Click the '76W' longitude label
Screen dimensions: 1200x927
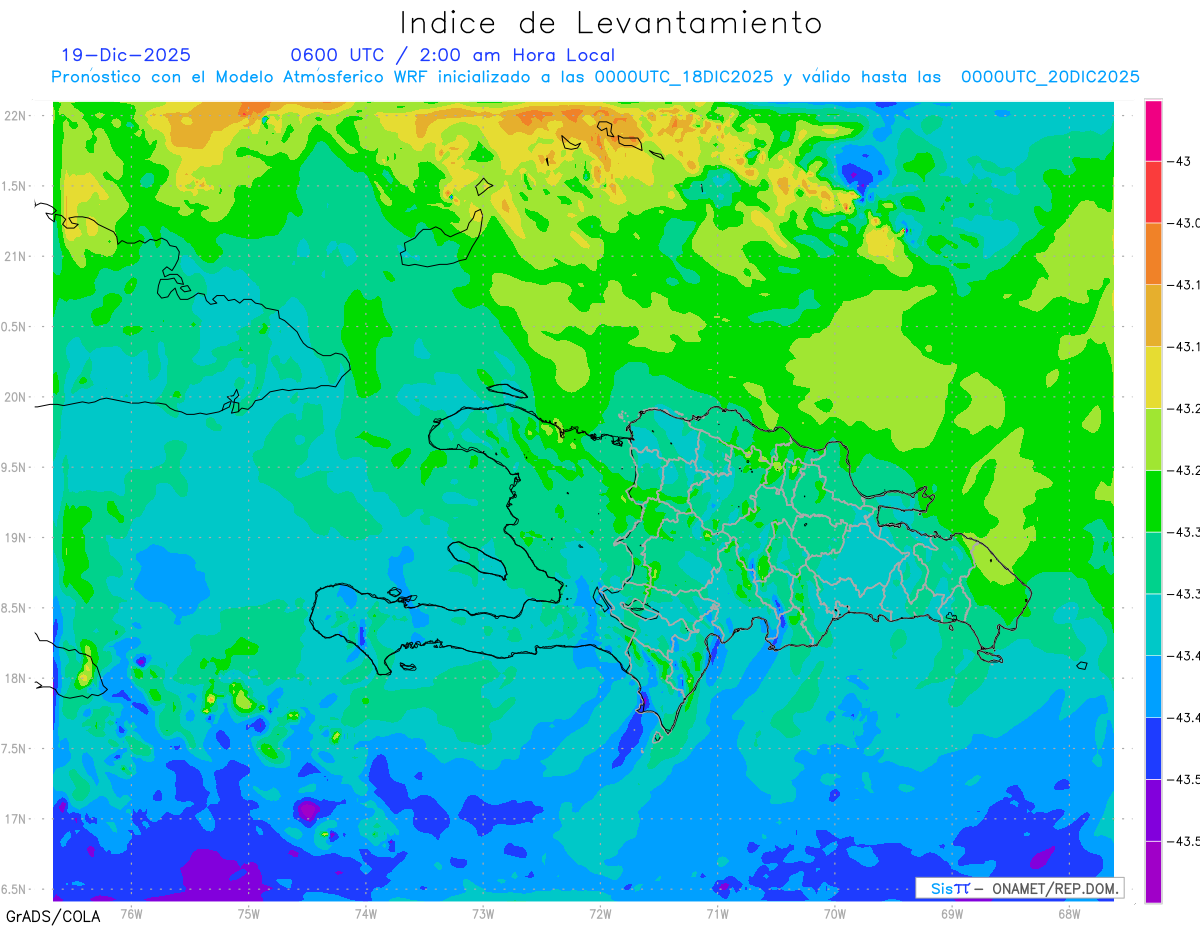131,913
